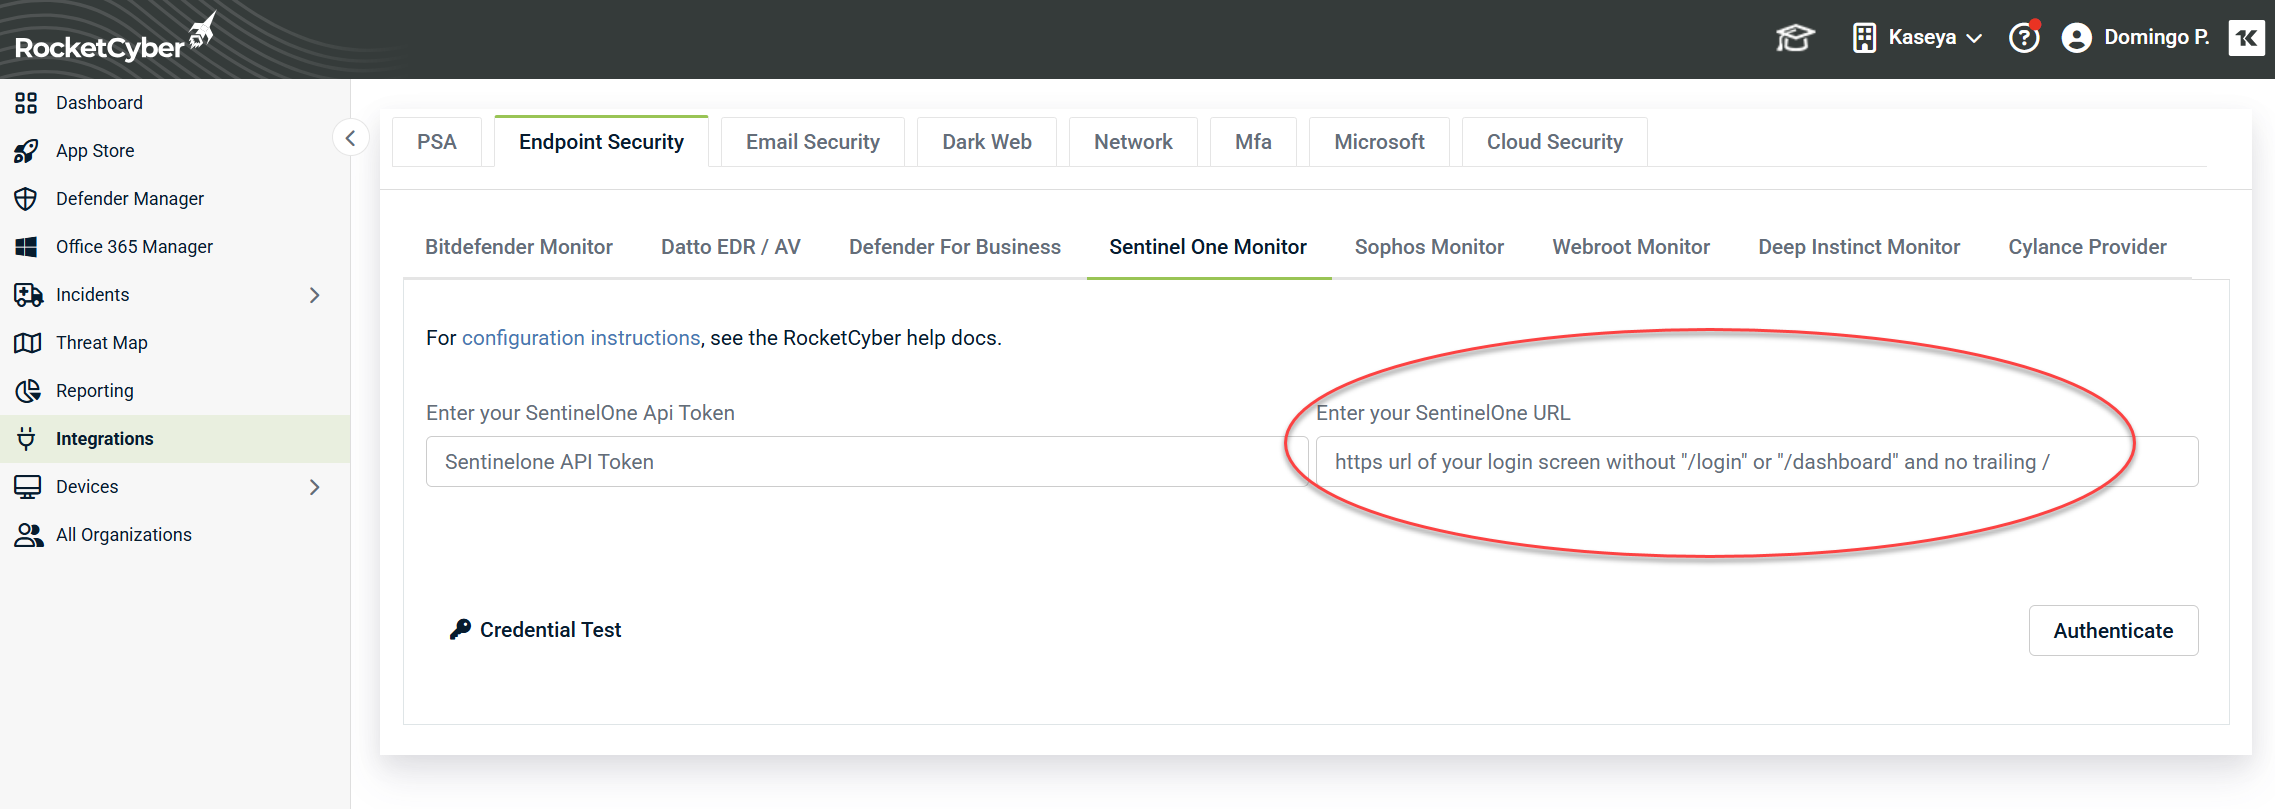
Task: Click the Kaseya K logo icon
Action: [2246, 38]
